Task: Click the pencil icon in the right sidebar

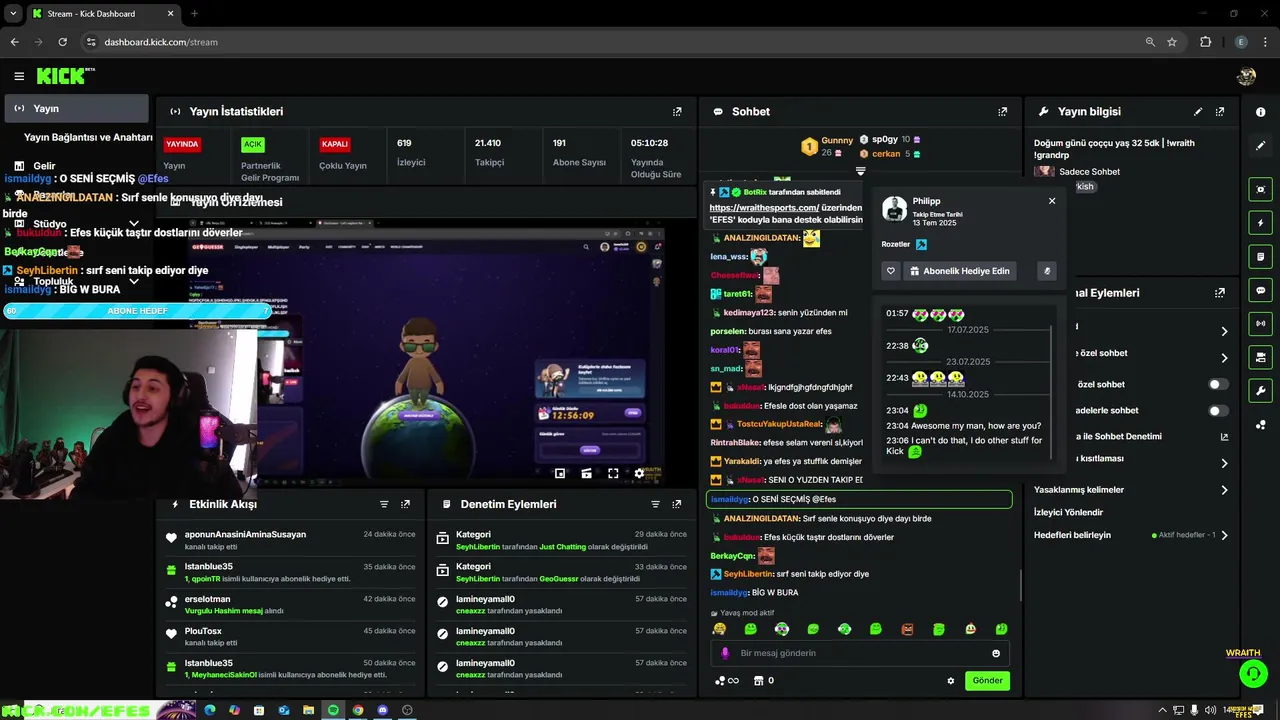Action: tap(1260, 146)
